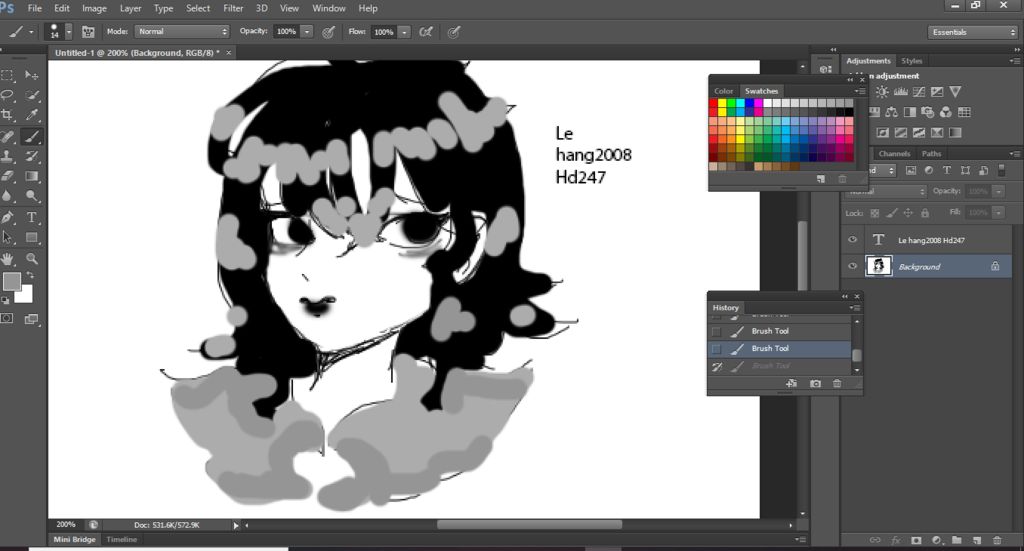Image resolution: width=1024 pixels, height=551 pixels.
Task: Open the Essentials workspace dropdown
Action: tap(972, 32)
